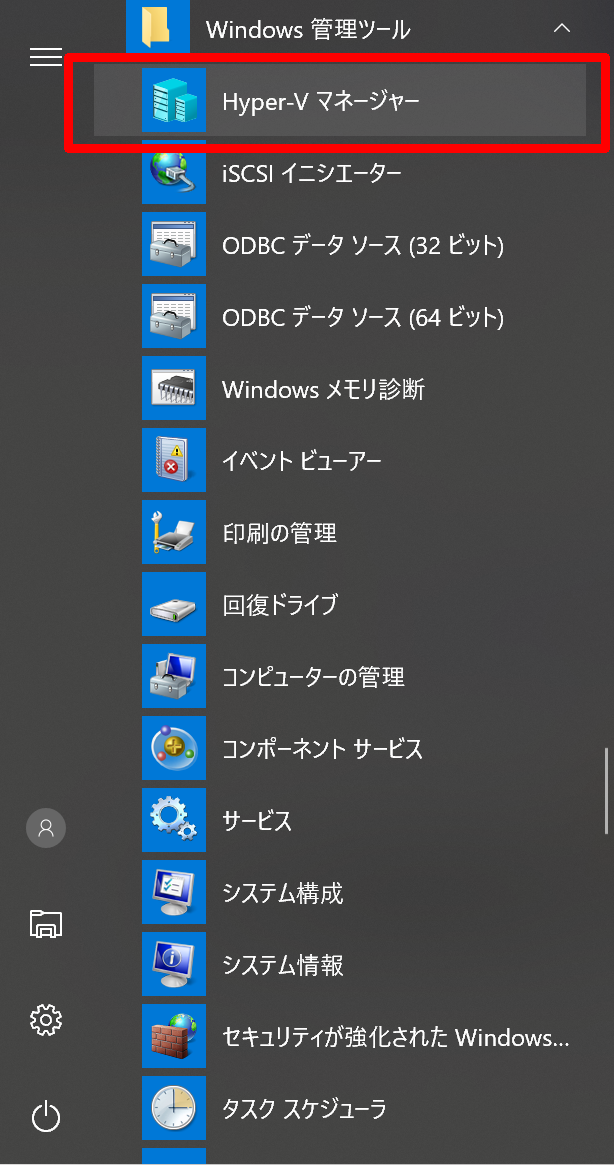Click the 印刷の管理 printer icon
This screenshot has height=1165, width=614.
pyautogui.click(x=173, y=533)
